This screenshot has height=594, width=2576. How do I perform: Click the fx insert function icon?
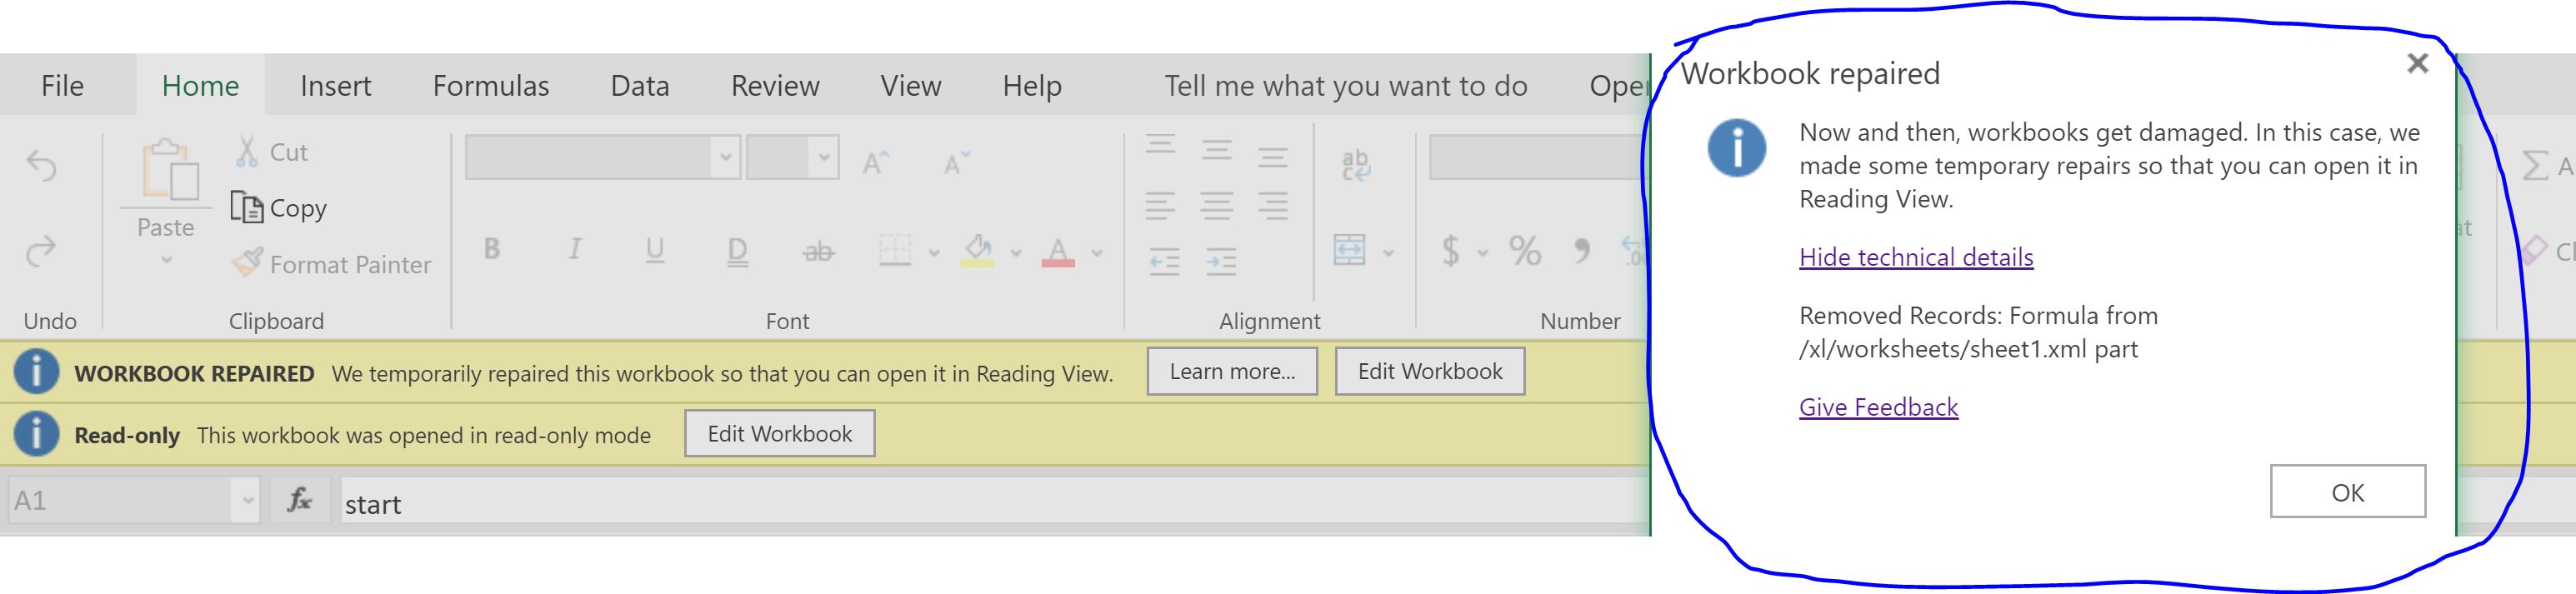point(299,500)
